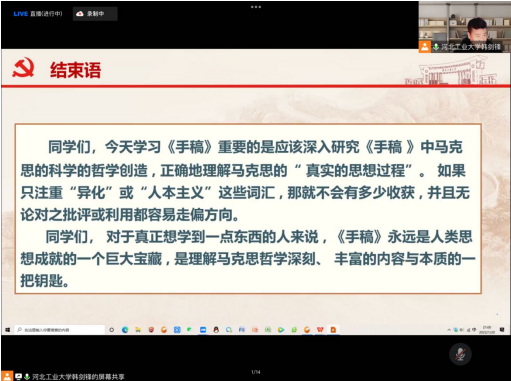Click the orange swirl icon beside the red shield
The width and height of the screenshot is (511, 381).
(164, 330)
